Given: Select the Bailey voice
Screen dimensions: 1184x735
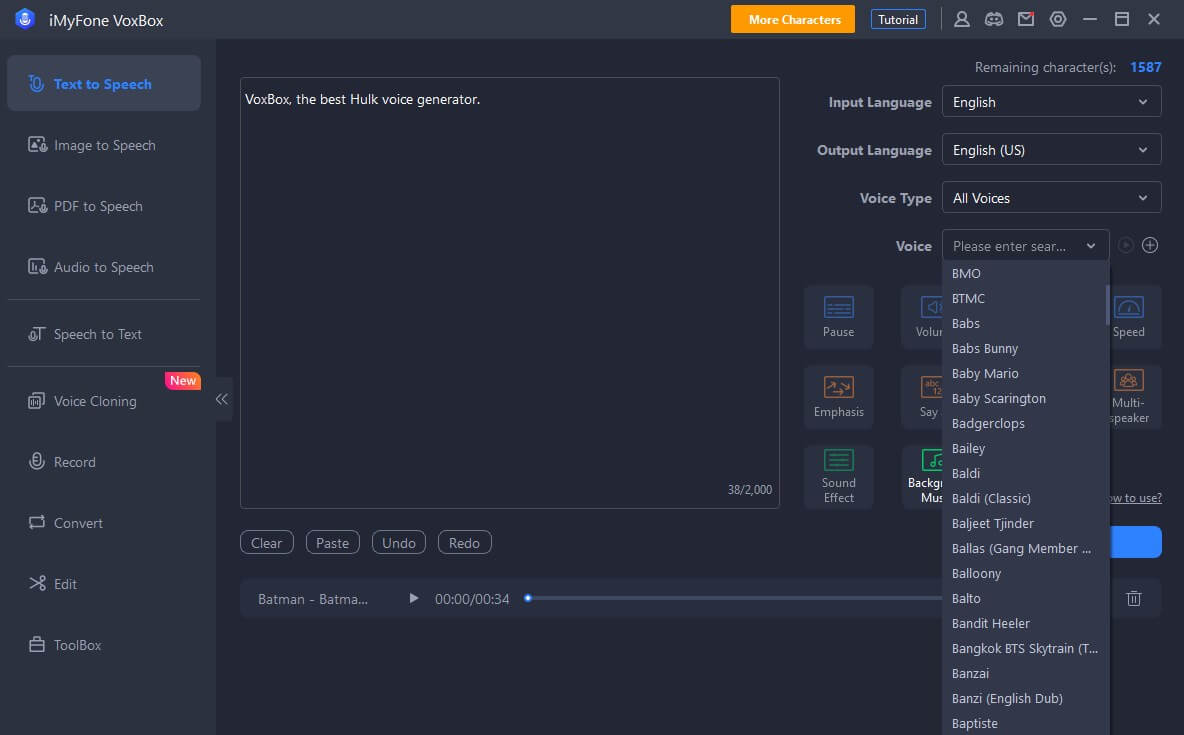Looking at the screenshot, I should [x=1025, y=448].
